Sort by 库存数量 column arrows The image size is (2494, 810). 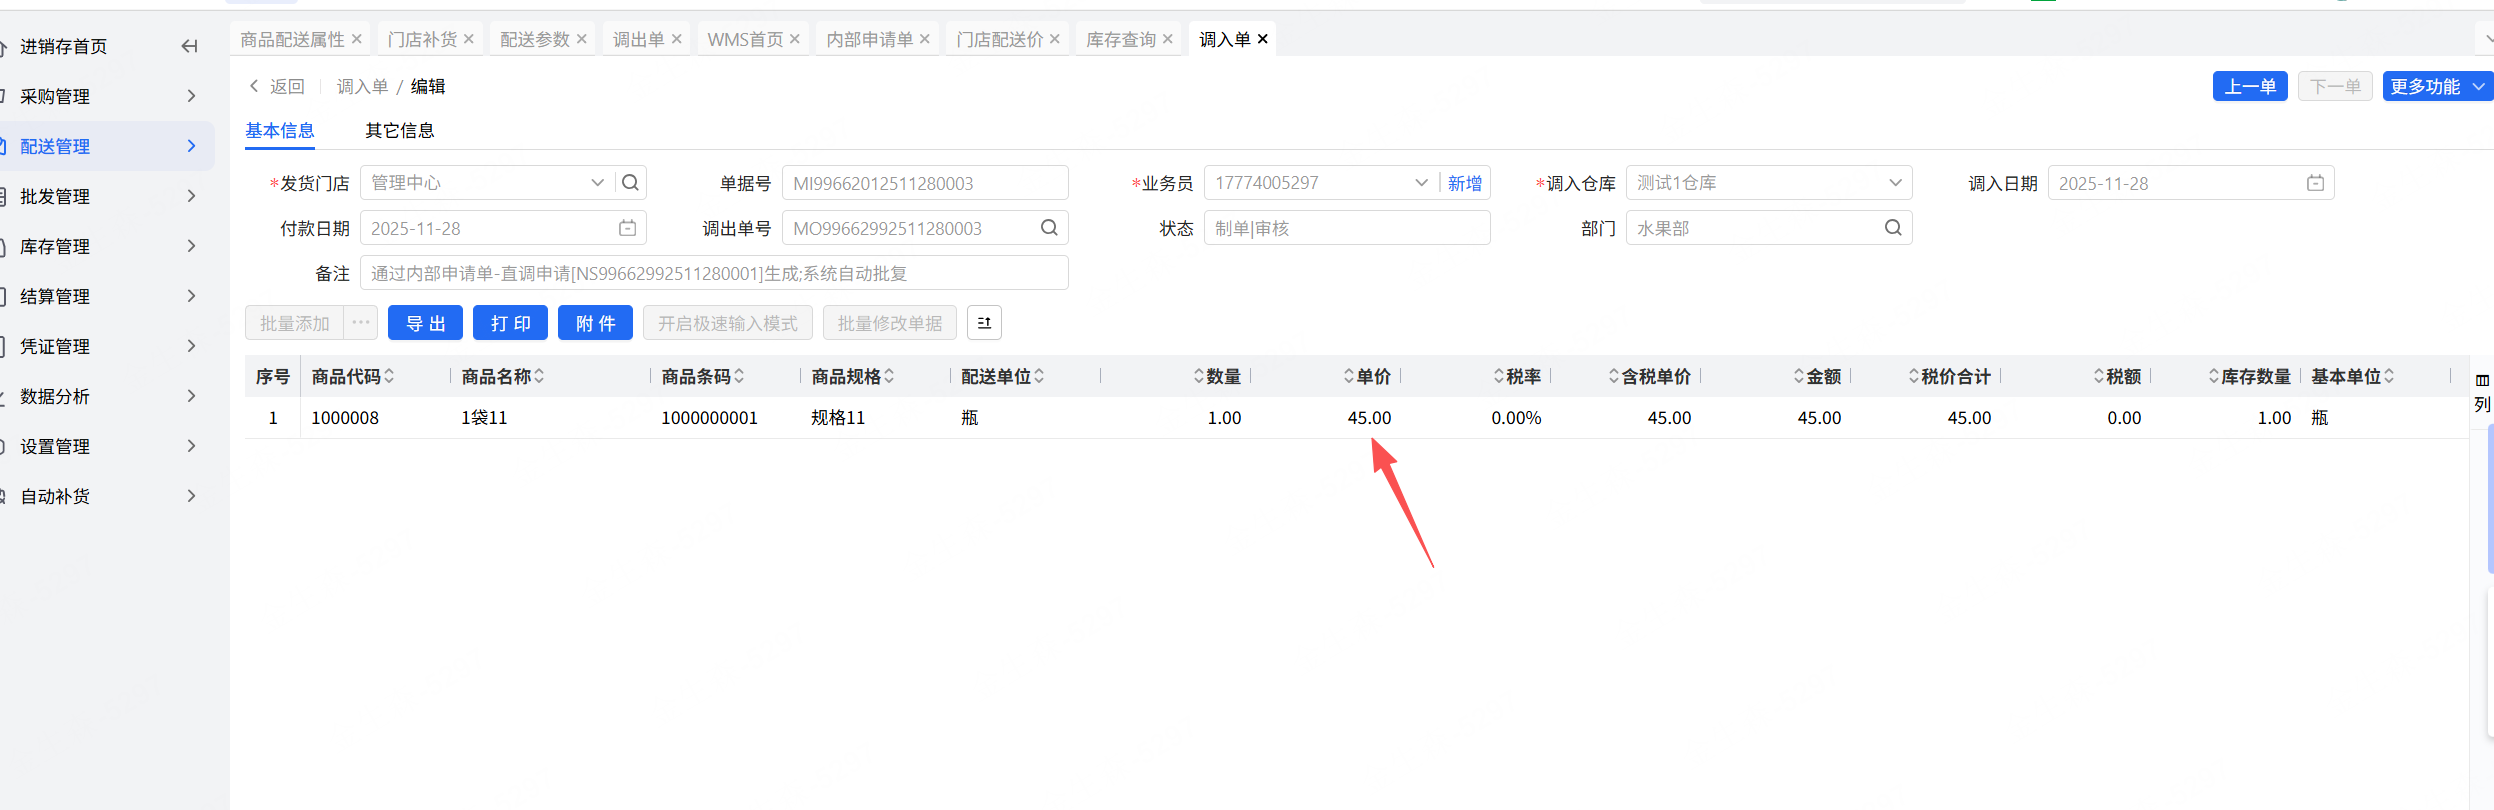click(2214, 376)
